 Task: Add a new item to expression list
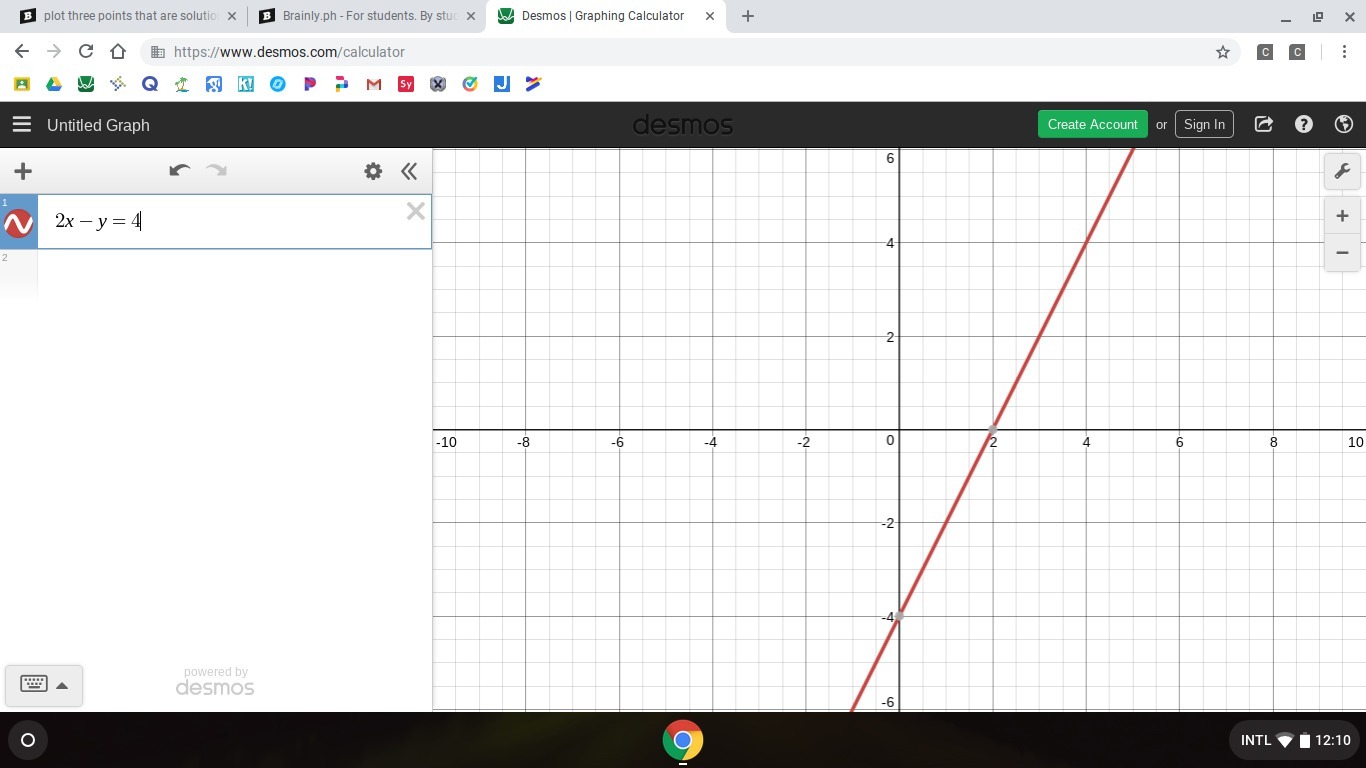pos(23,171)
